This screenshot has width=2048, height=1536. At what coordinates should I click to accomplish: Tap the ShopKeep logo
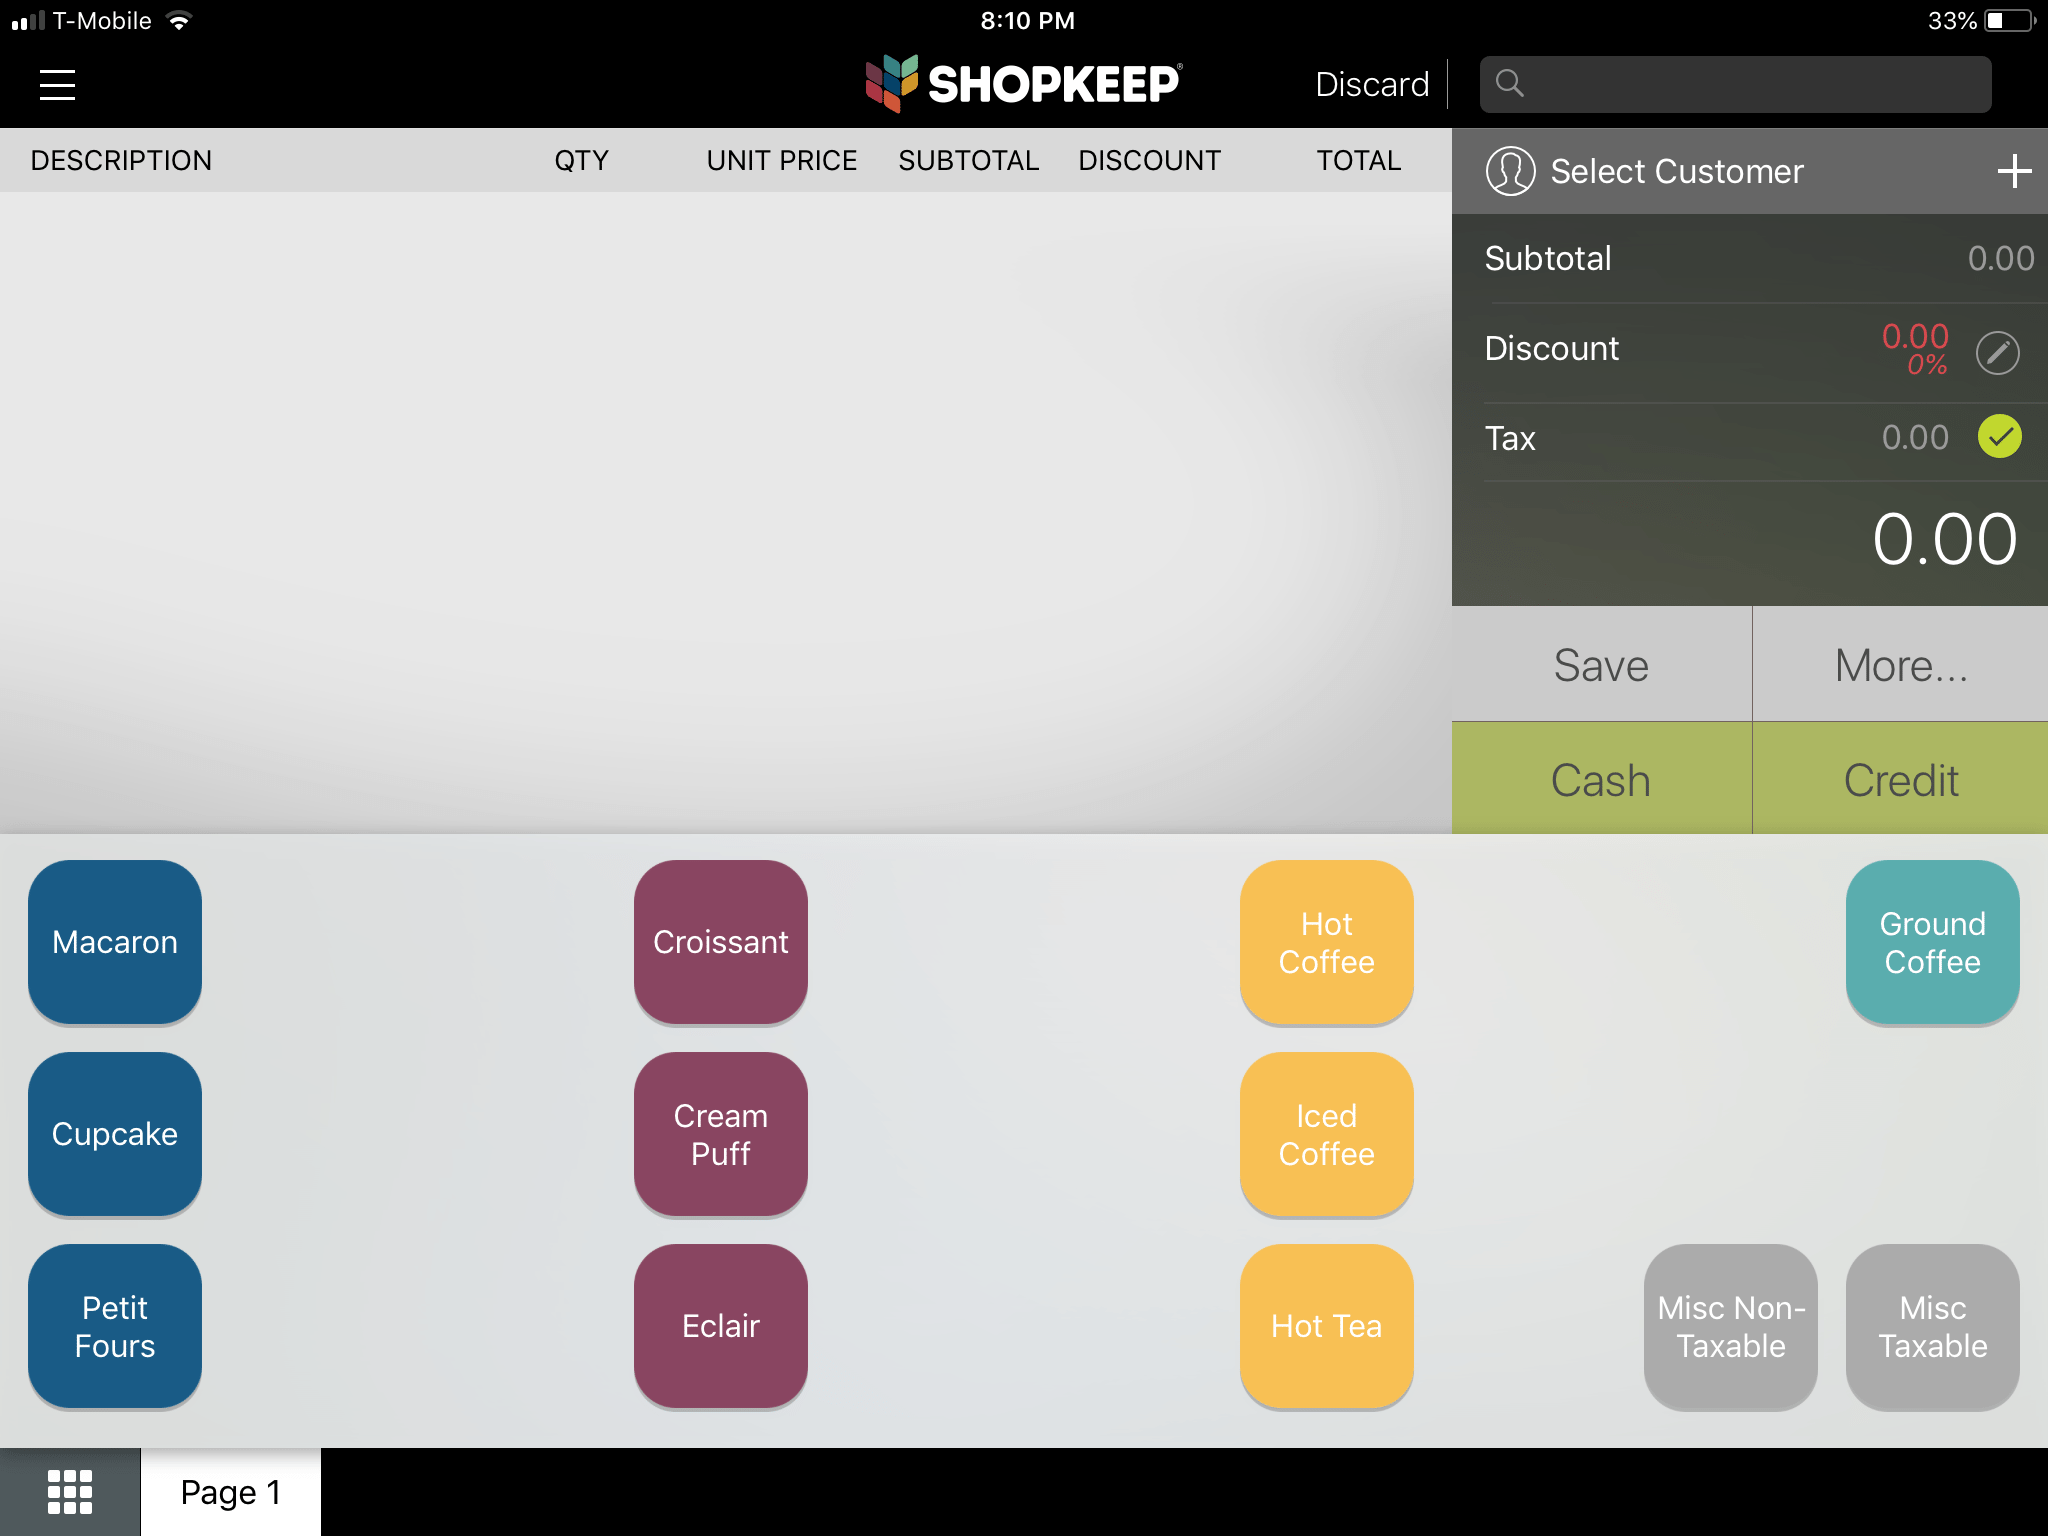(x=1023, y=83)
